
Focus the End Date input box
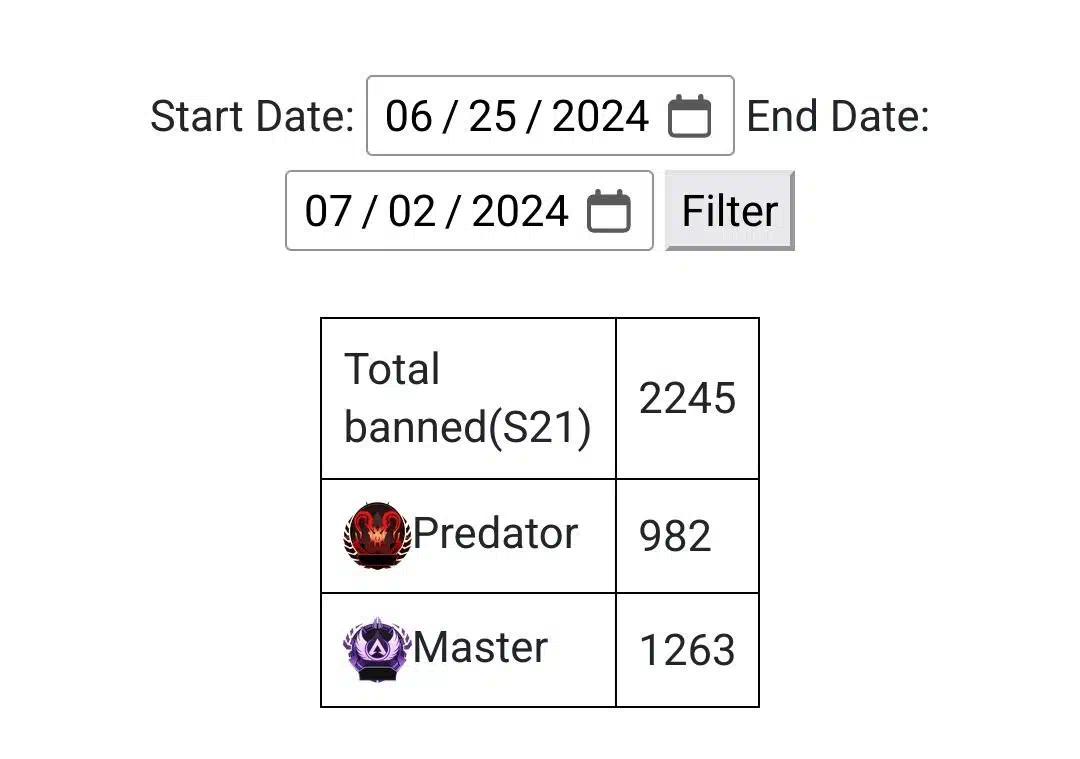pyautogui.click(x=469, y=211)
